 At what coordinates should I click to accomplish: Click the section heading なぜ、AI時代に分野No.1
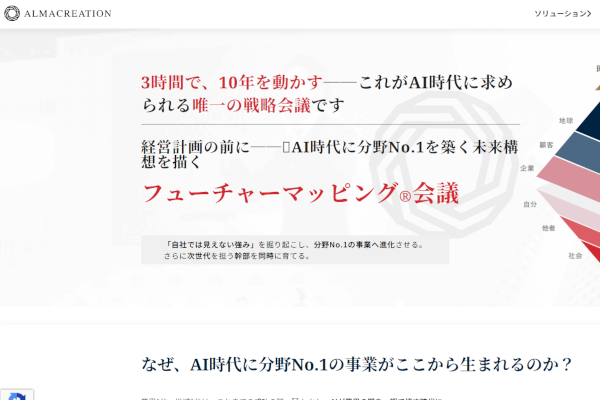click(x=235, y=364)
